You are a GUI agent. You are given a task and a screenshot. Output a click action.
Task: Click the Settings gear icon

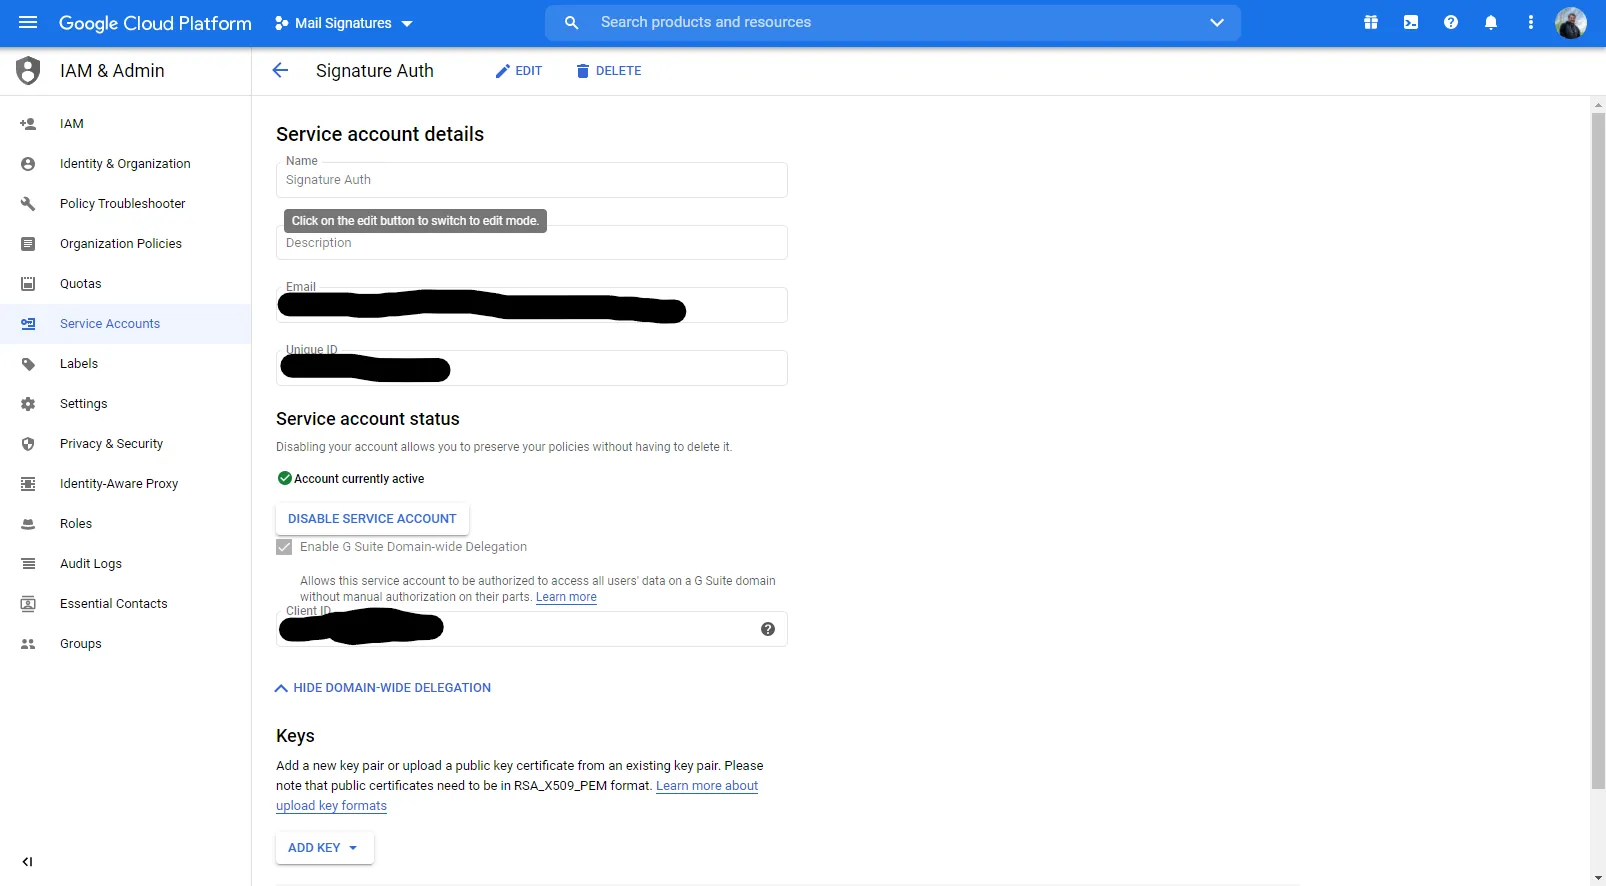28,404
